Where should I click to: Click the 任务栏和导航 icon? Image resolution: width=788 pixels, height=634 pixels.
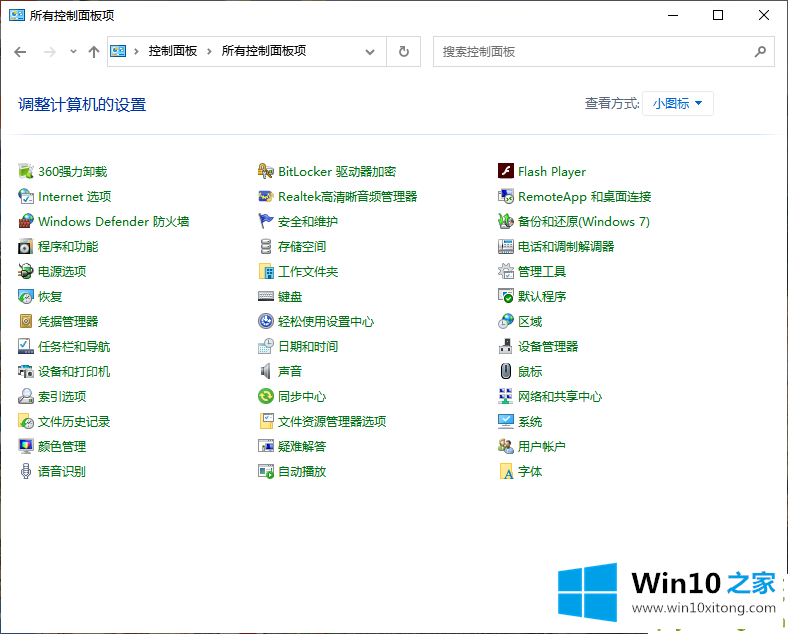pyautogui.click(x=26, y=347)
